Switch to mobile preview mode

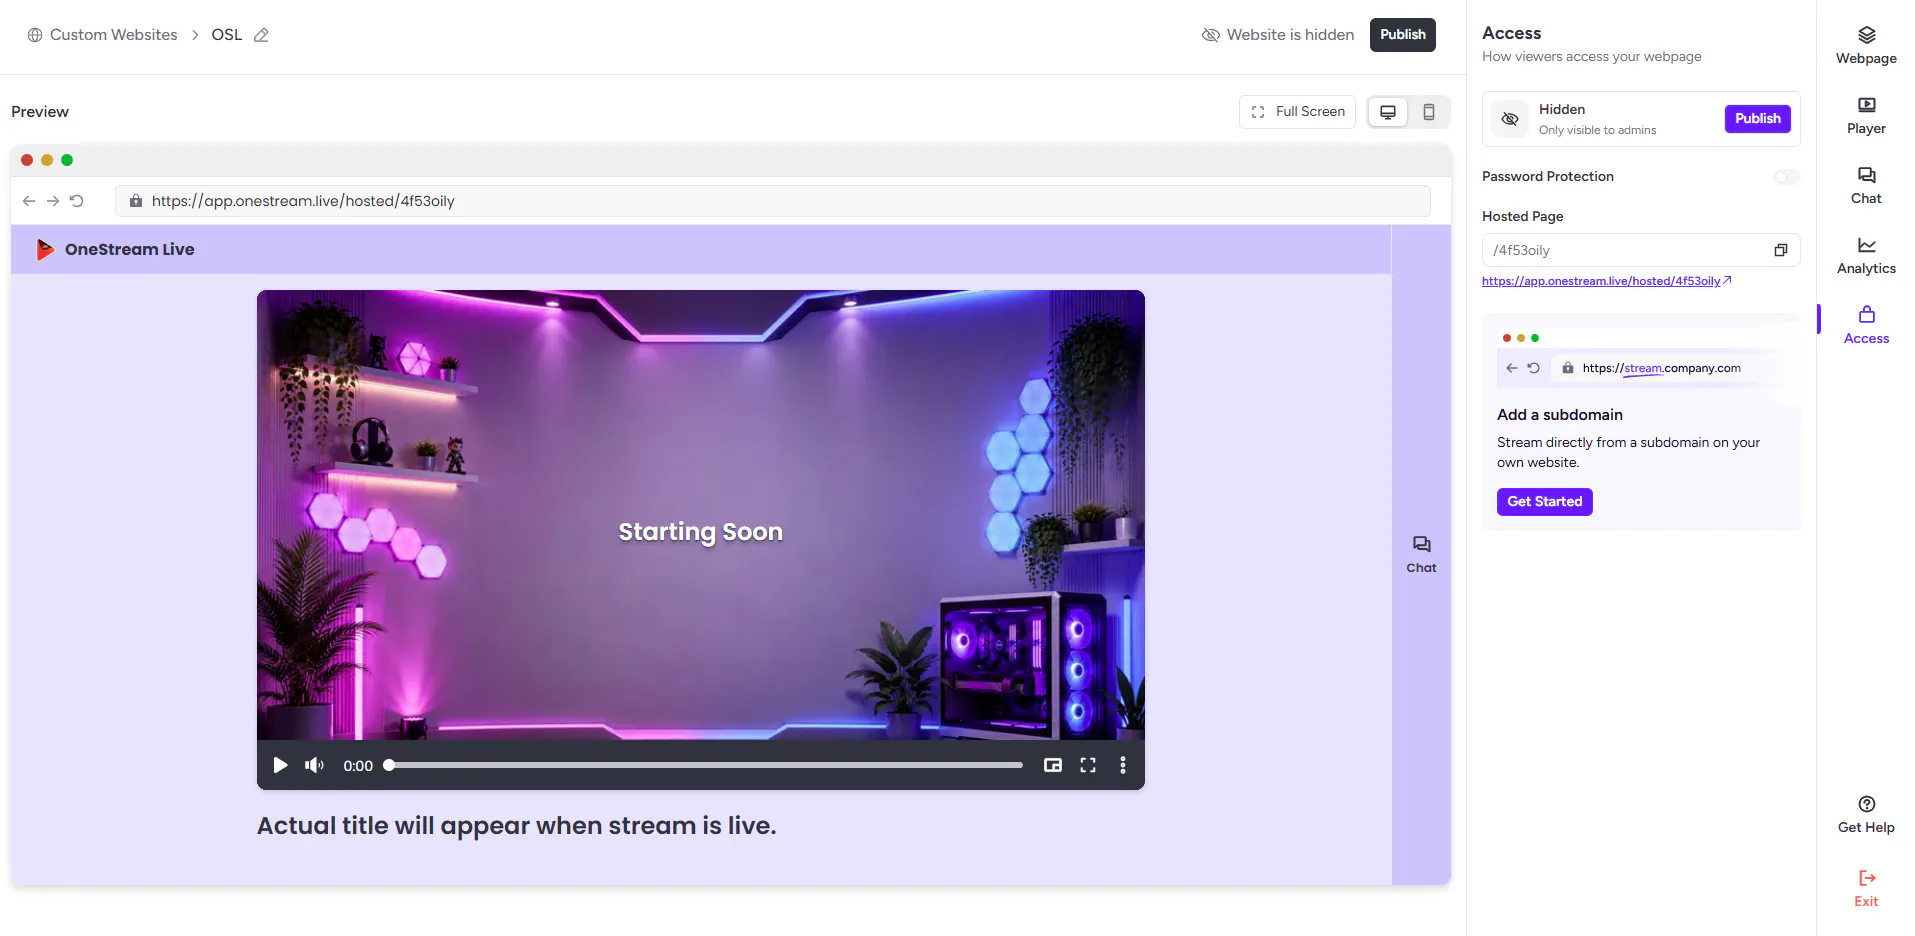[x=1429, y=112]
